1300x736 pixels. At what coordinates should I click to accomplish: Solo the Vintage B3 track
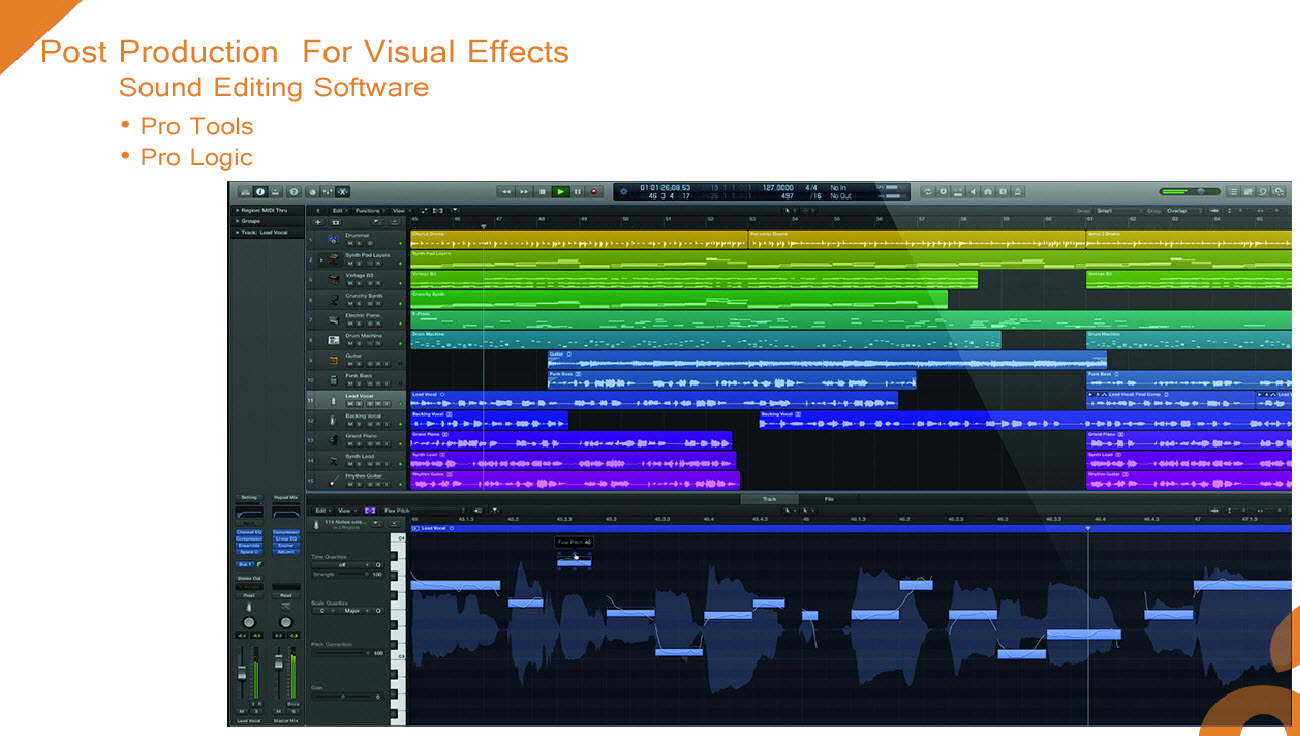pyautogui.click(x=359, y=283)
